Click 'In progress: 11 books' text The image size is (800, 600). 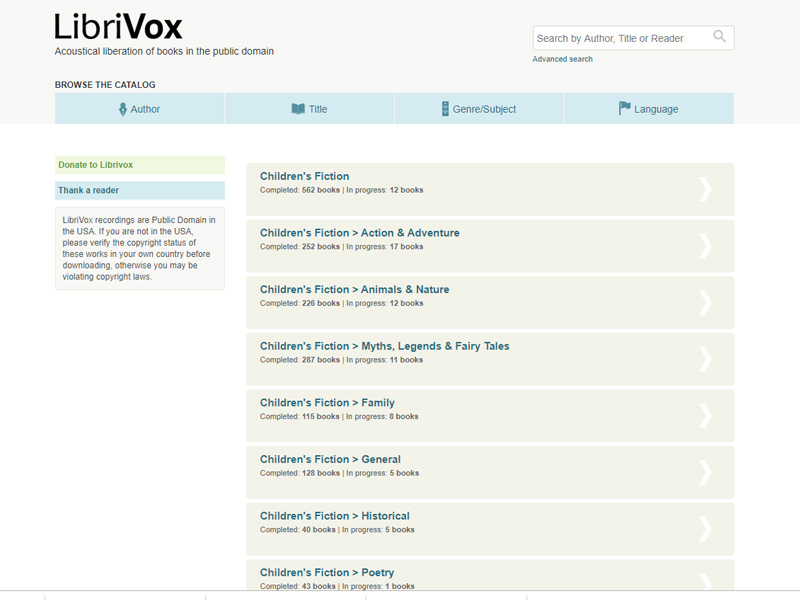[385, 360]
